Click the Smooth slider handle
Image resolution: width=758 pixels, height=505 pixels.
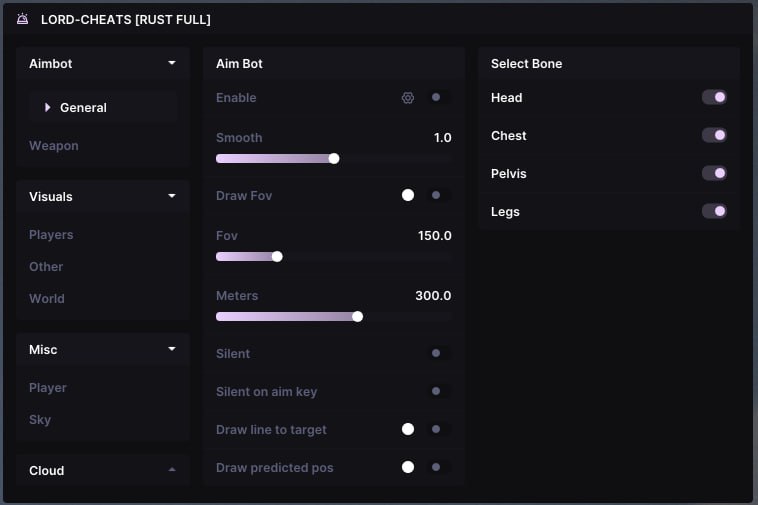(x=334, y=158)
